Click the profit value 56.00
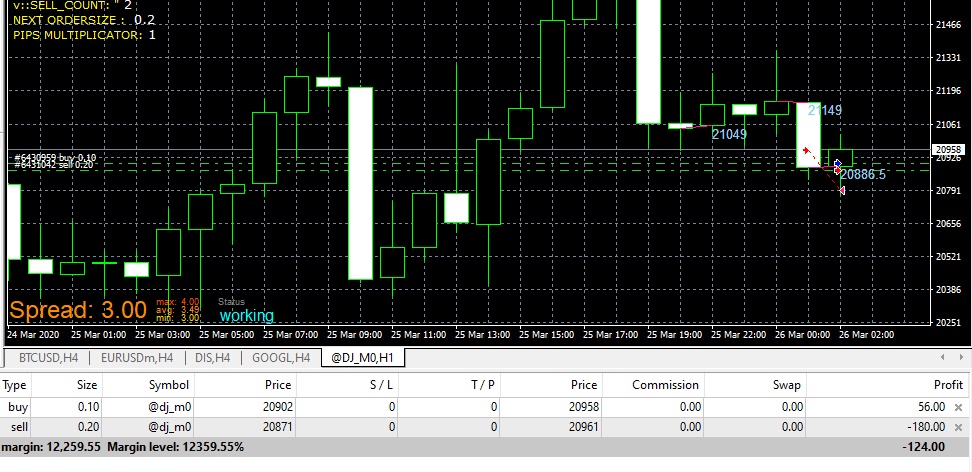 point(932,407)
